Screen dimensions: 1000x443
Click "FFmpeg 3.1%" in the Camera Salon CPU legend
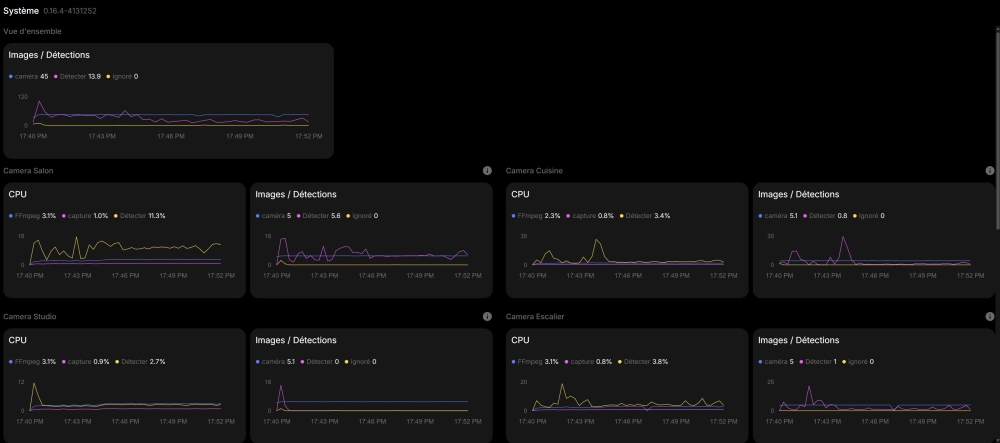pos(33,216)
